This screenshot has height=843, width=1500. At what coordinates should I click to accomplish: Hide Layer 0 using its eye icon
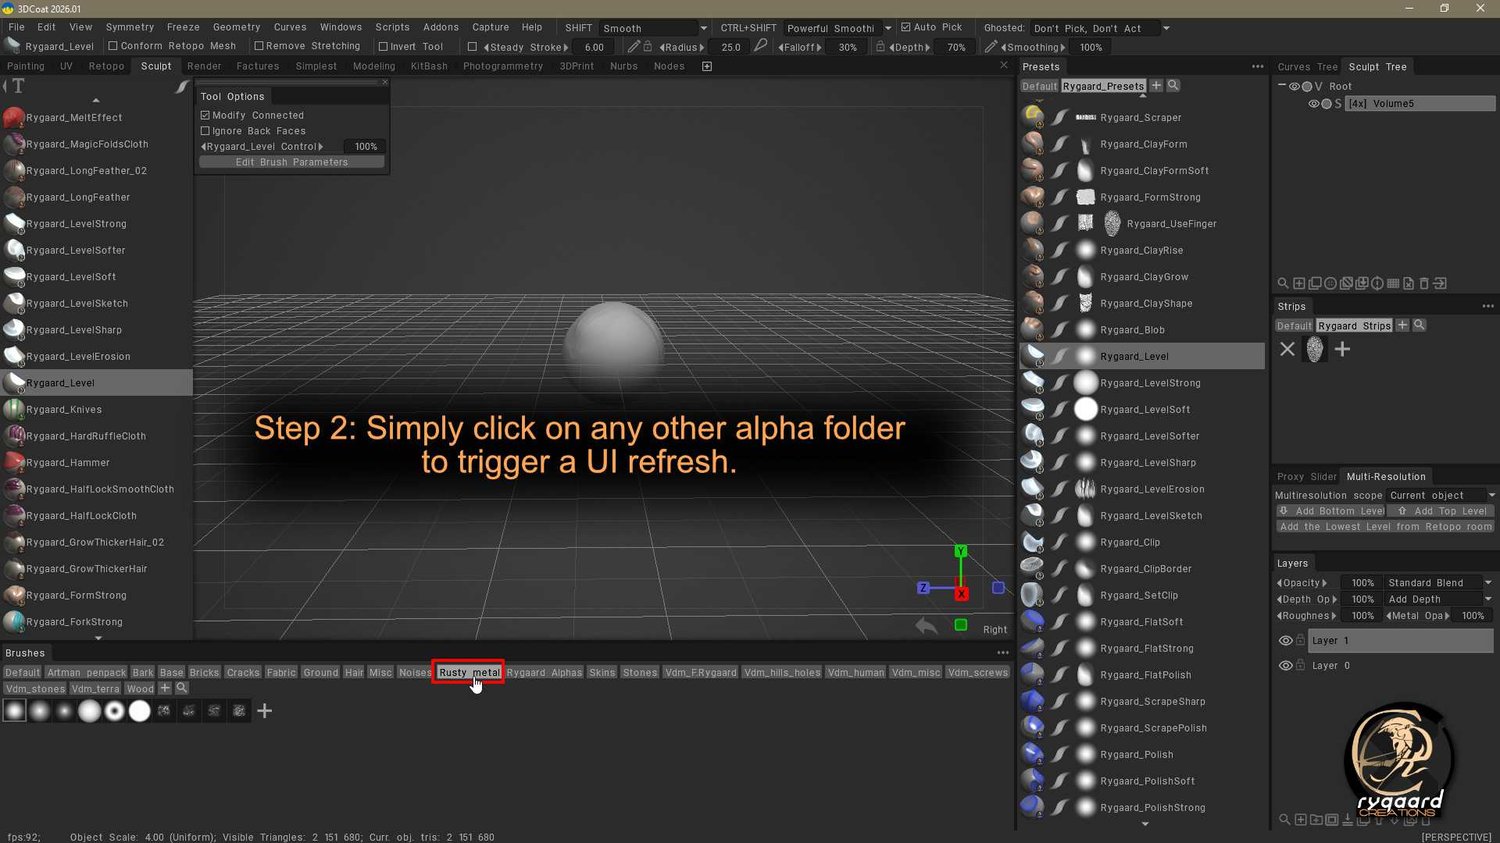[x=1286, y=666]
